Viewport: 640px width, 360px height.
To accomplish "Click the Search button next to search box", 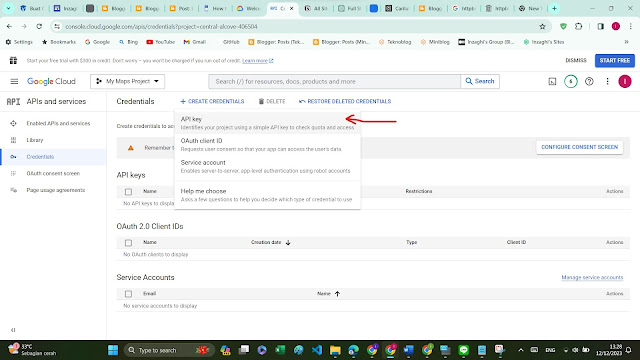I will 480,81.
